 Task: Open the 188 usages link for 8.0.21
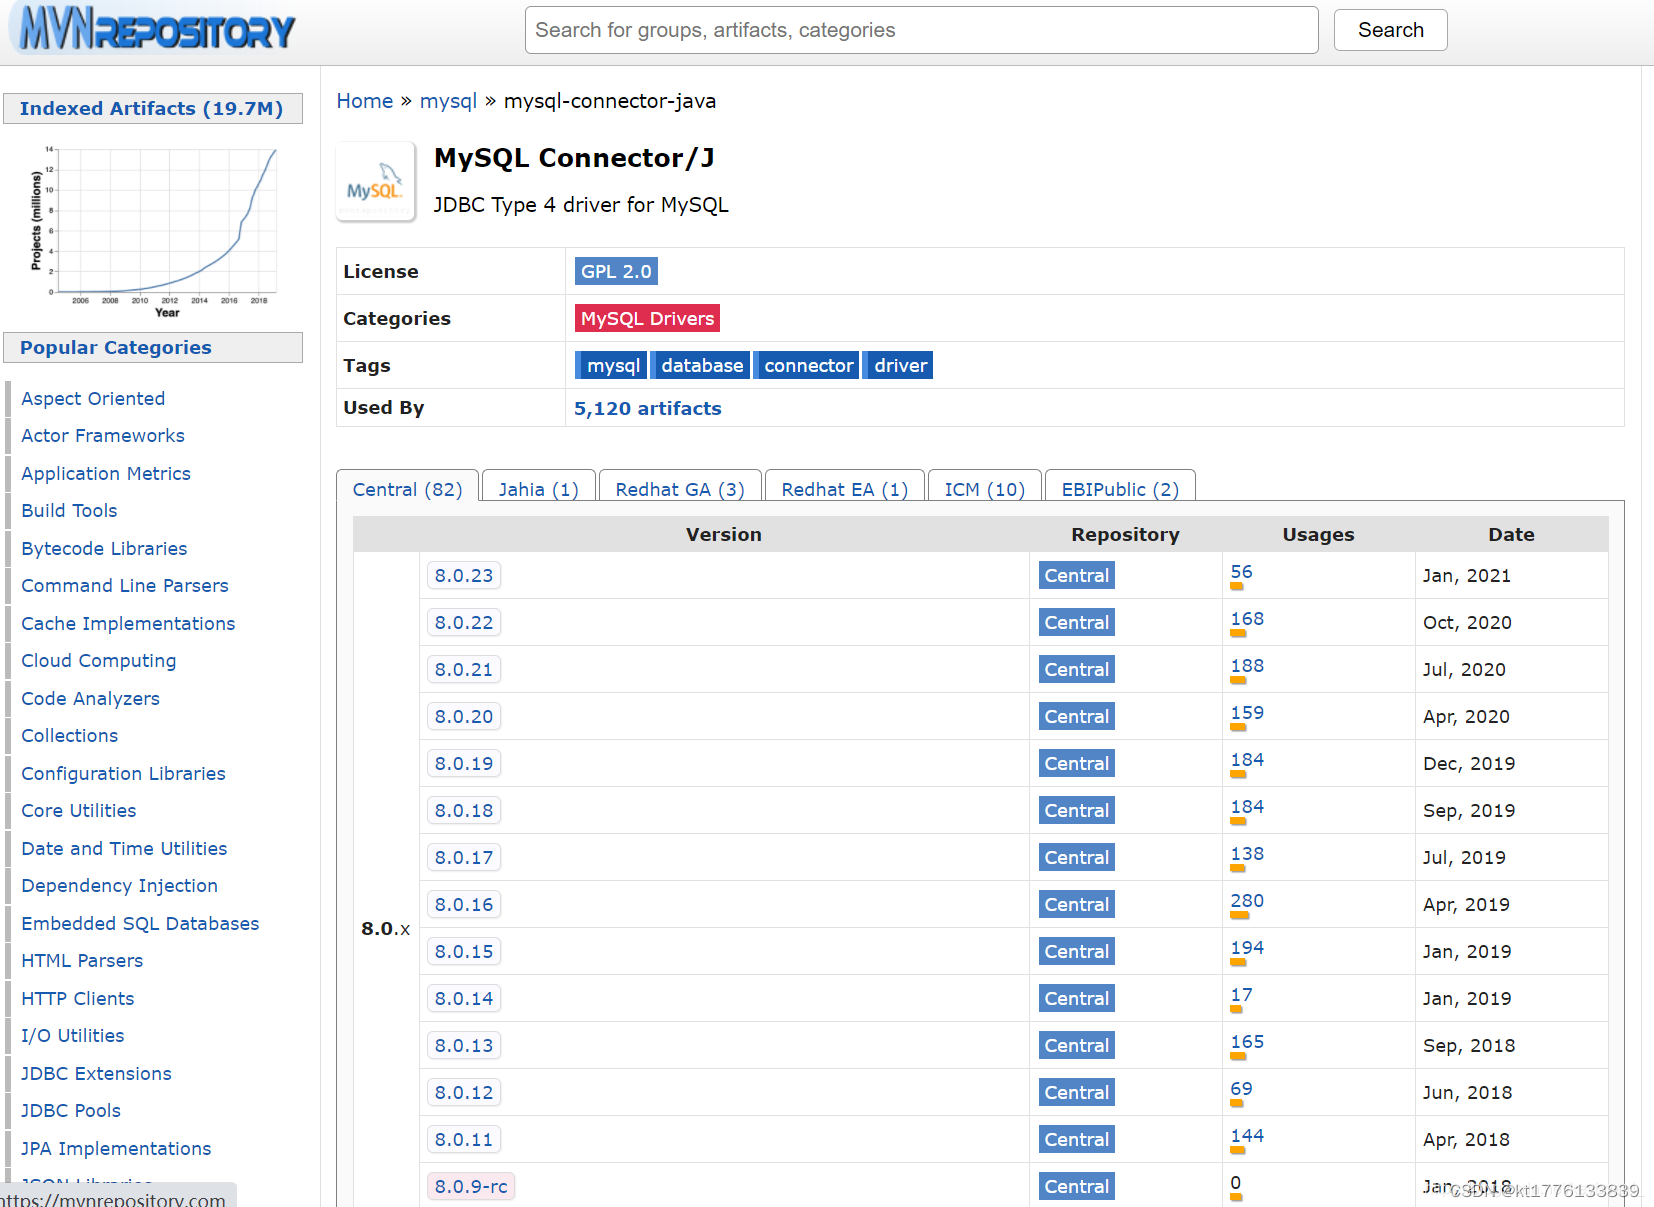point(1247,666)
